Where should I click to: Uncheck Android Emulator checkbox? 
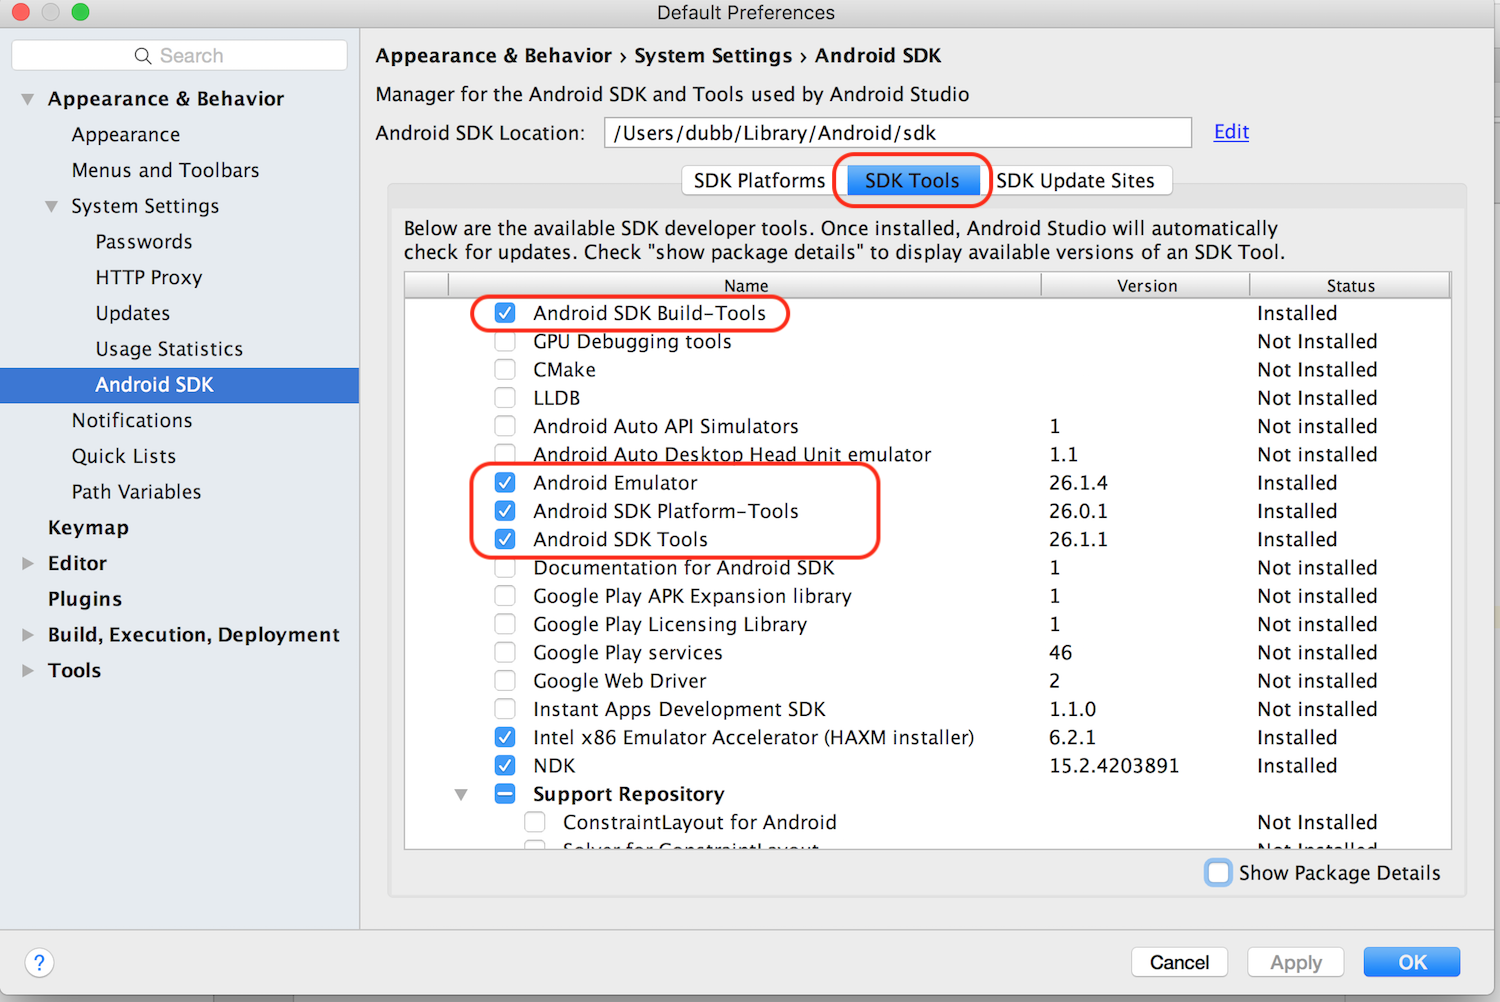505,483
